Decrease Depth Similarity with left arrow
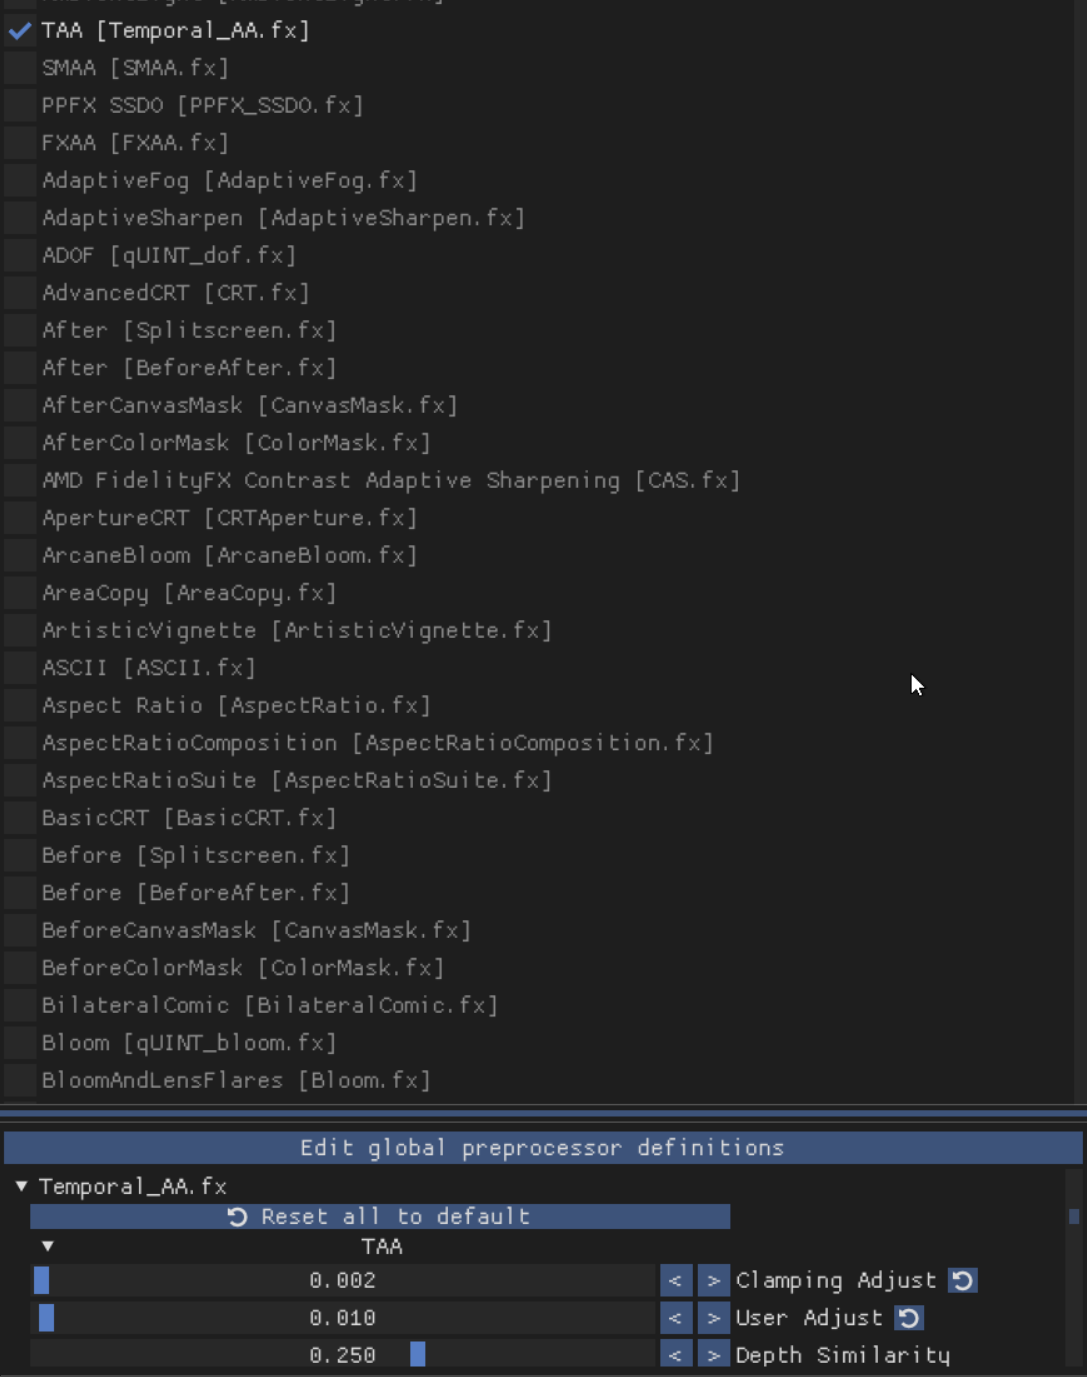1087x1377 pixels. [x=675, y=1355]
